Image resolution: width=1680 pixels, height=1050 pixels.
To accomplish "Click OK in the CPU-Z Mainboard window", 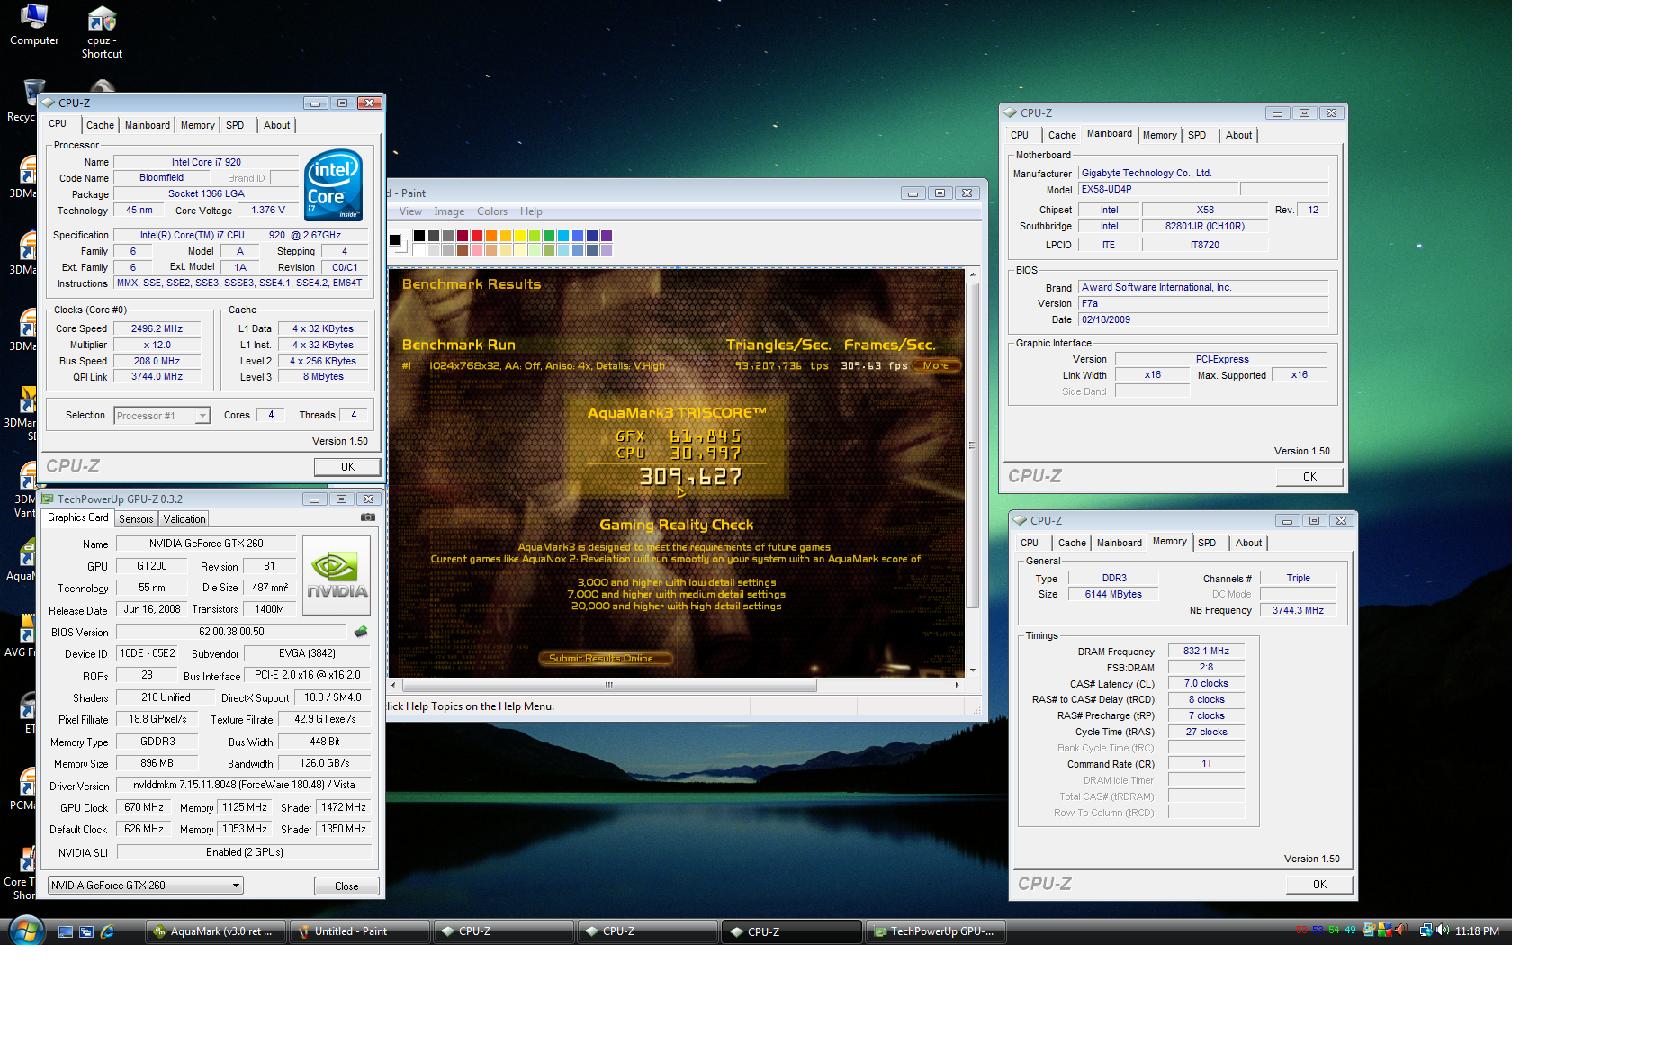I will click(1310, 477).
